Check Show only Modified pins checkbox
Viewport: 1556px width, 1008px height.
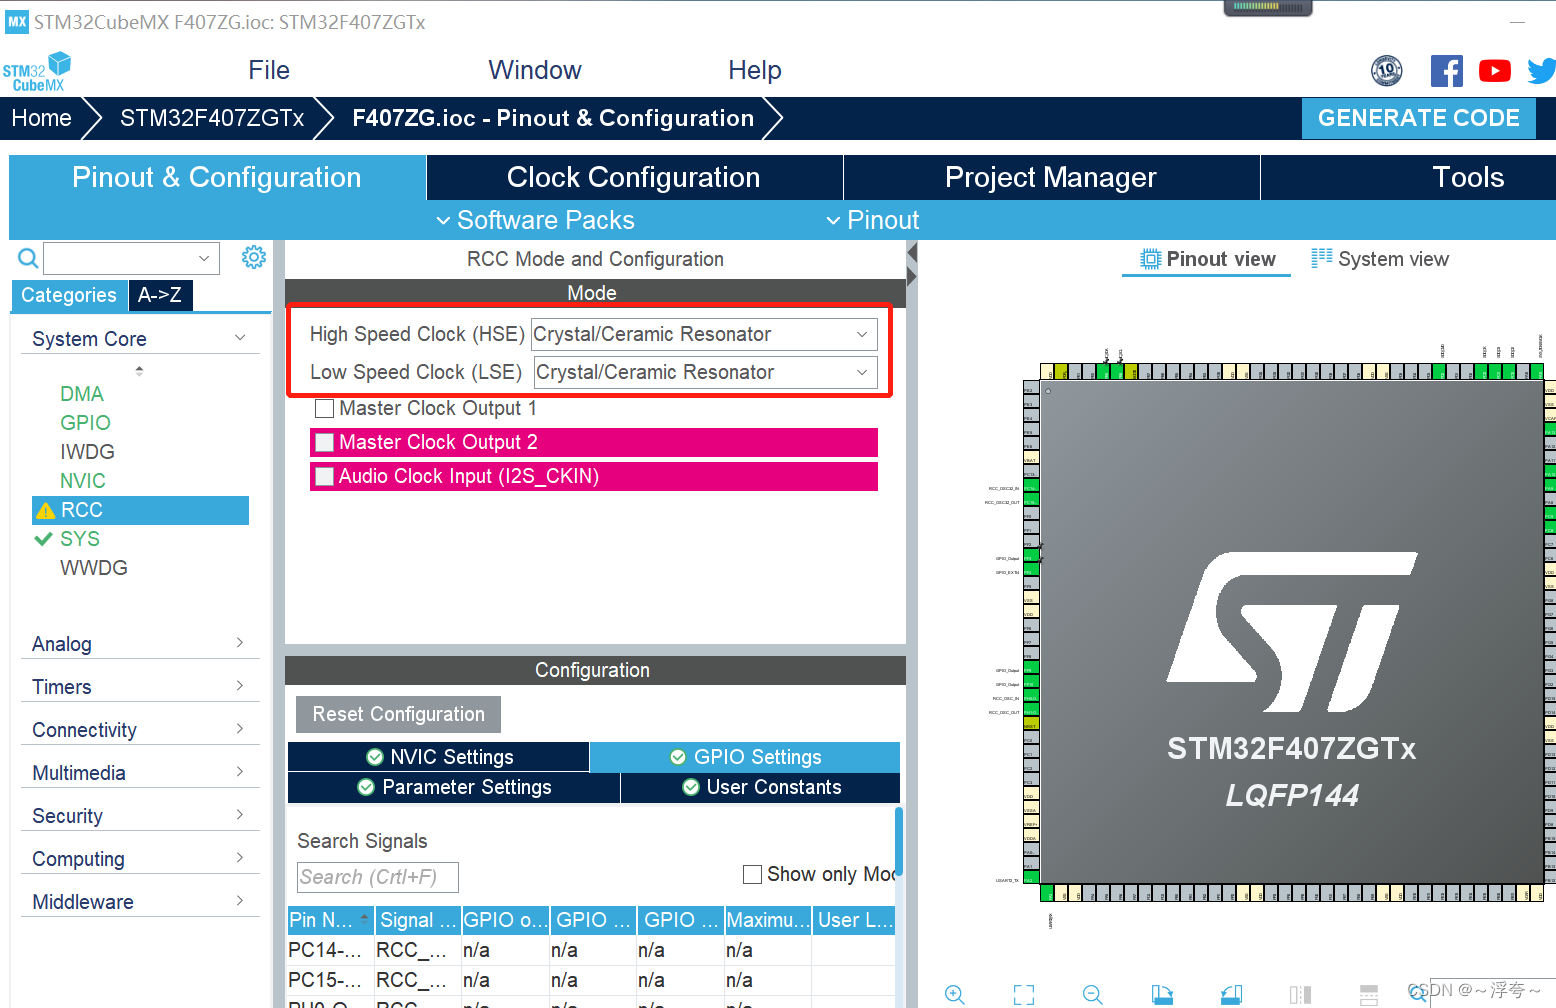point(753,874)
